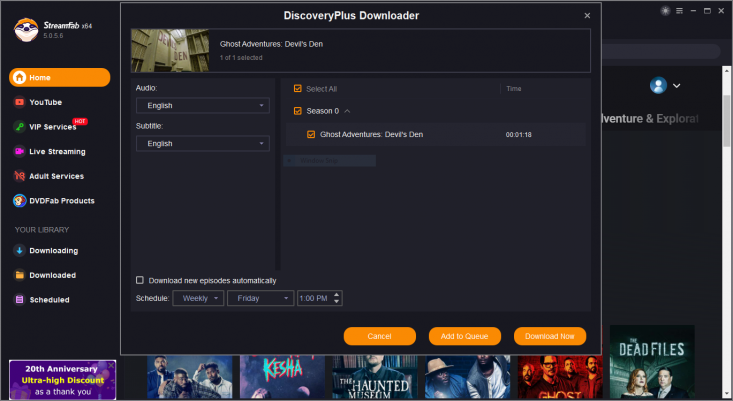Click the StreamFab sloth logo
733x401 pixels.
pyautogui.click(x=26, y=30)
